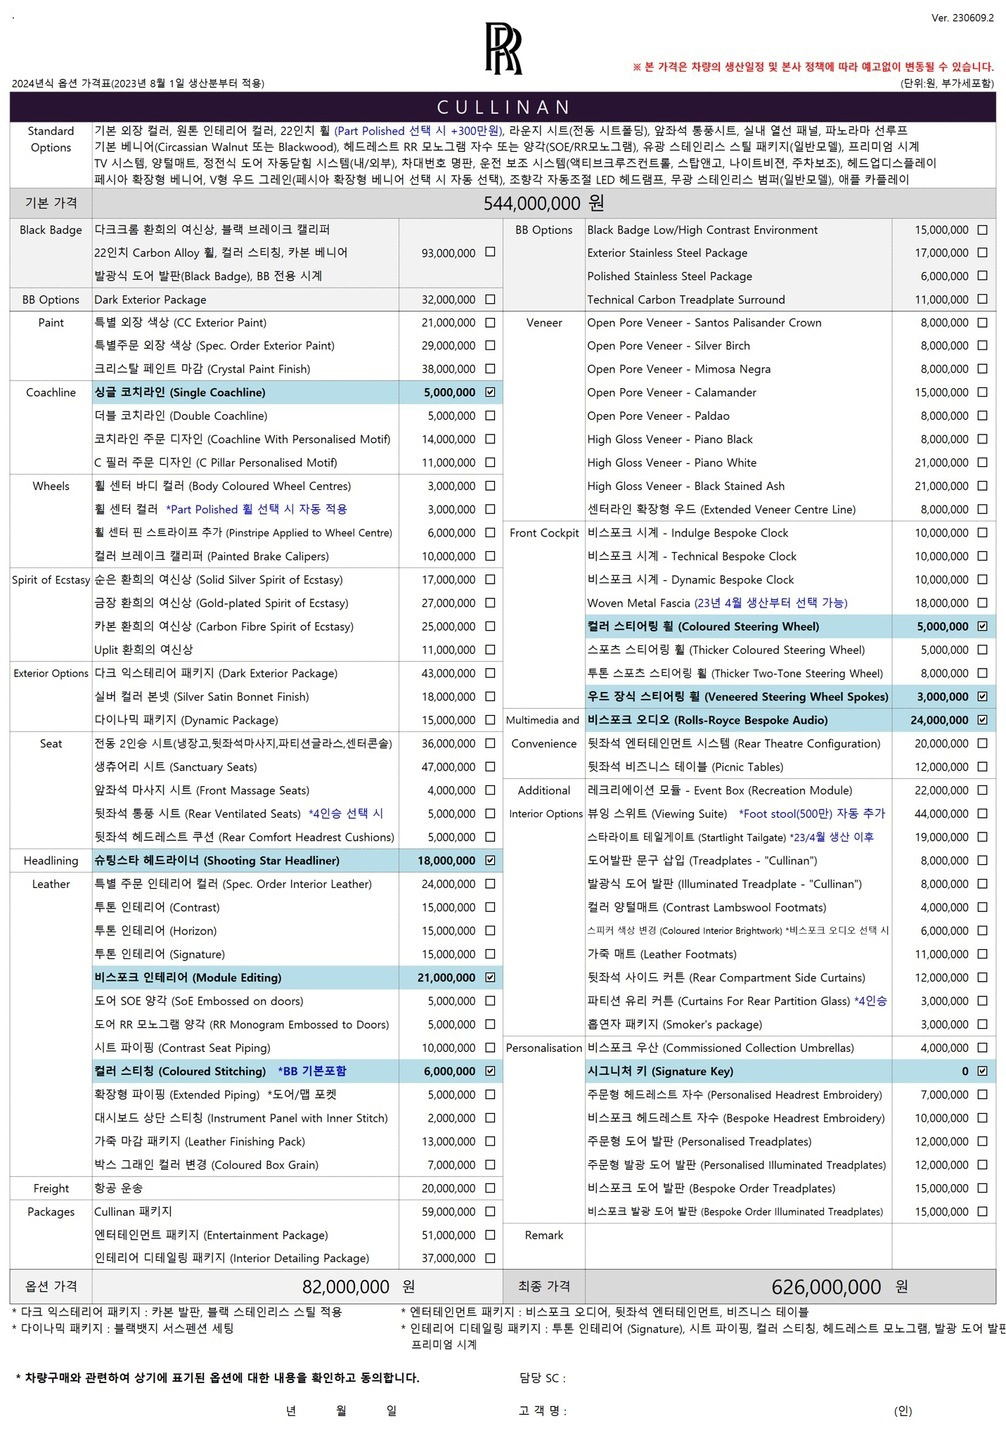This screenshot has height=1440, width=1006.
Task: Select the base price 544,000,000 원
Action: 544,203
